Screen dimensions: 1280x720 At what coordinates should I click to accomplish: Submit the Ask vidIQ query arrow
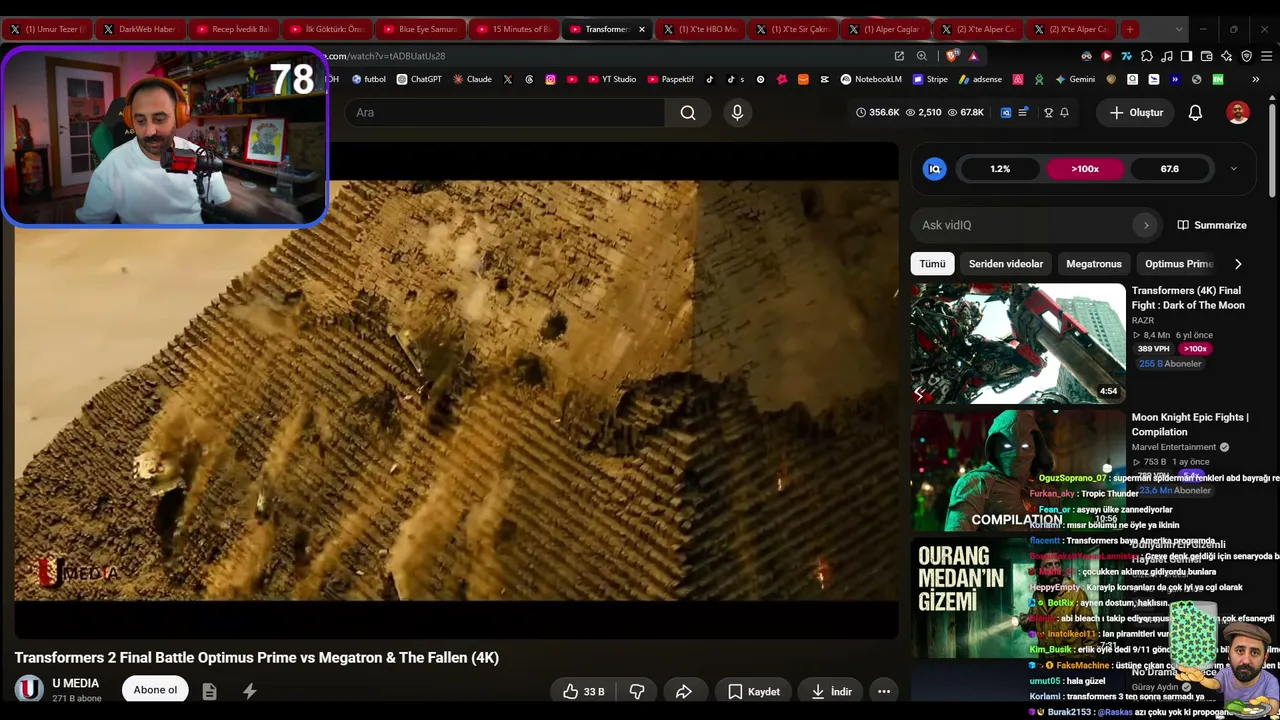[1146, 225]
